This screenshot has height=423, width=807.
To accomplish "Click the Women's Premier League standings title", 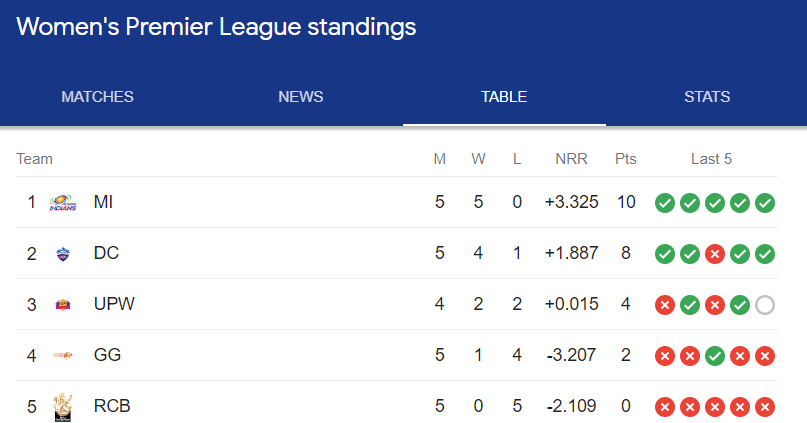I will tap(216, 27).
